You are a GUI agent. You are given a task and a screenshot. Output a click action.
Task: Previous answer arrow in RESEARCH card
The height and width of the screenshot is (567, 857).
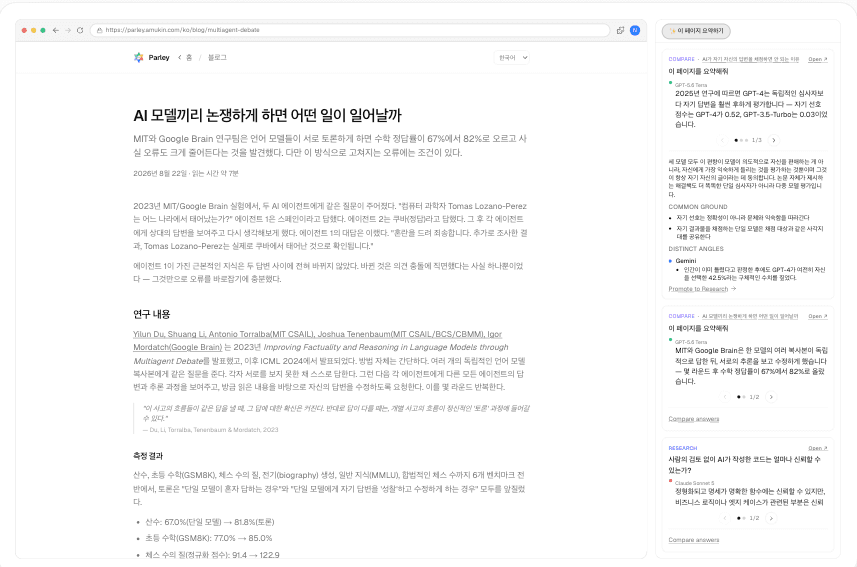(725, 518)
